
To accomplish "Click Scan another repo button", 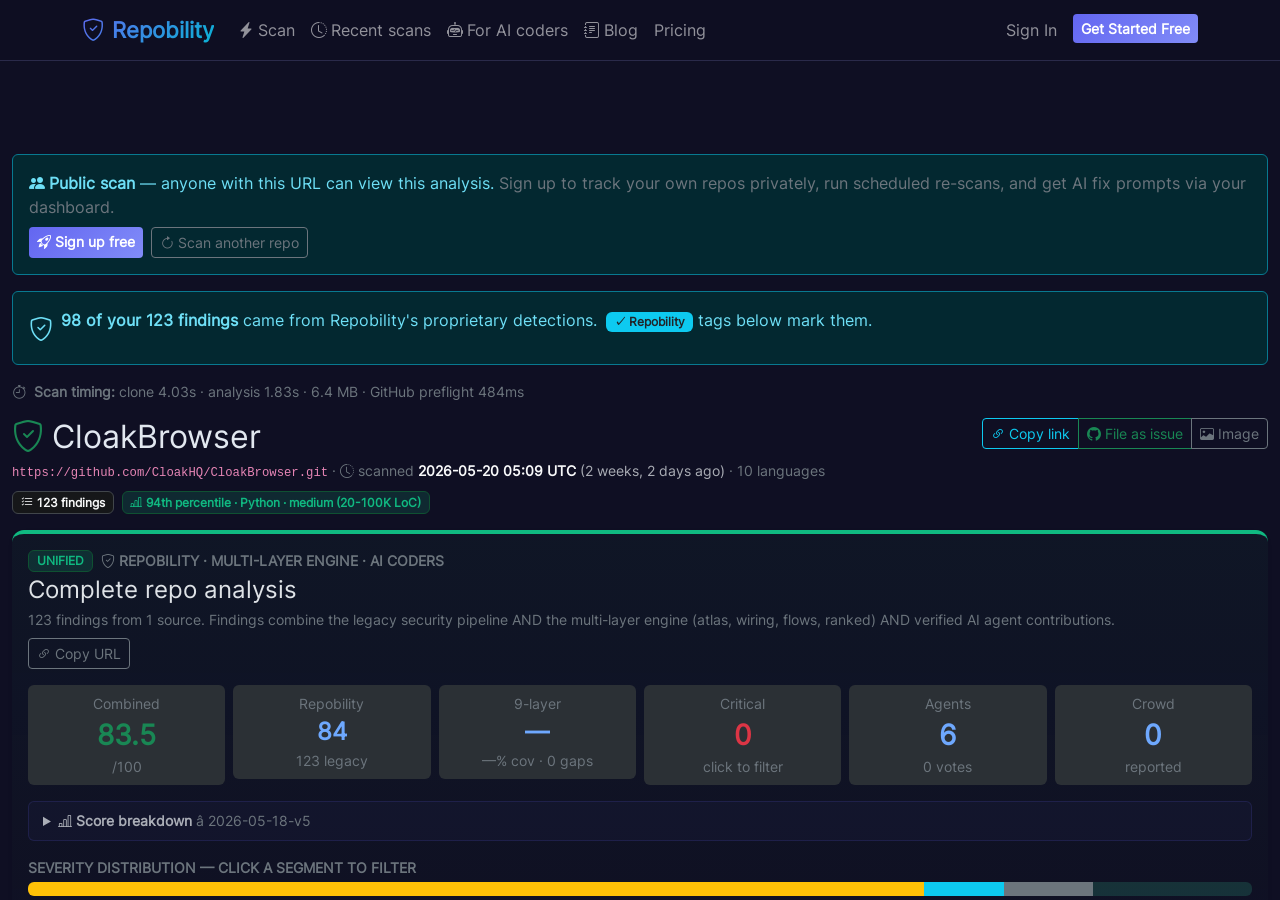I will (229, 242).
